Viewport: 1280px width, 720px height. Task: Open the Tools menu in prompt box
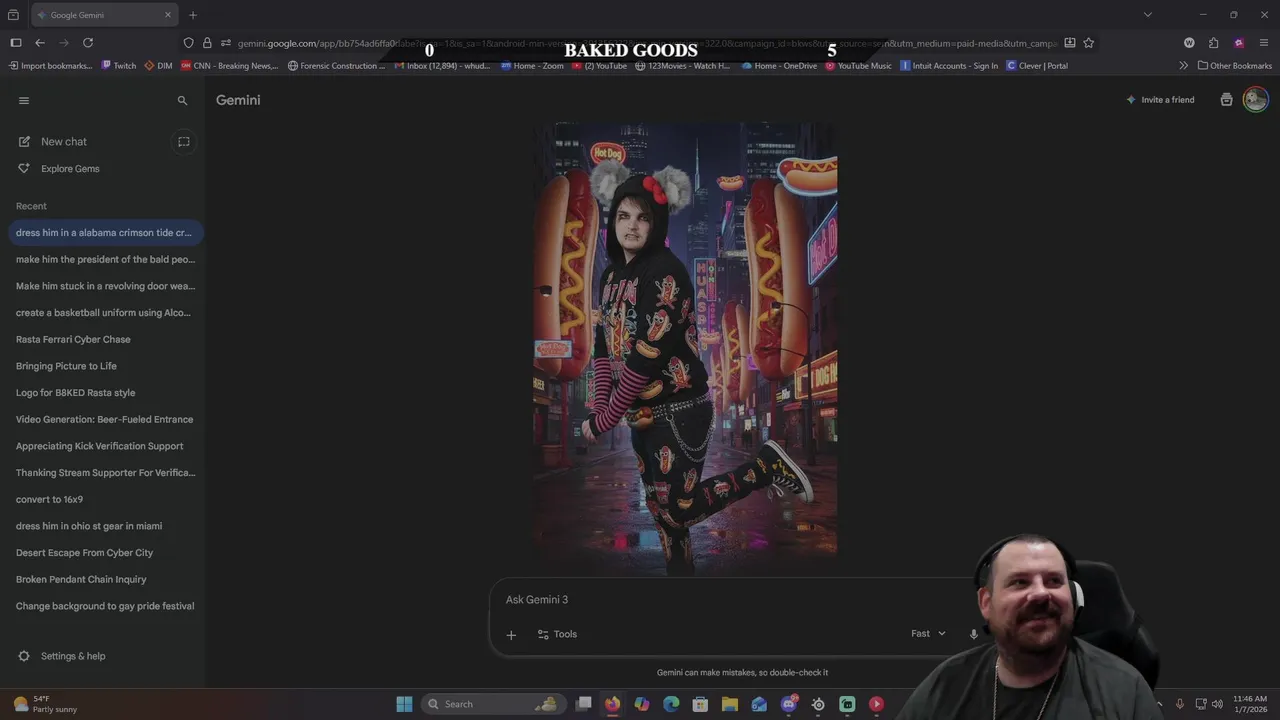pyautogui.click(x=557, y=634)
